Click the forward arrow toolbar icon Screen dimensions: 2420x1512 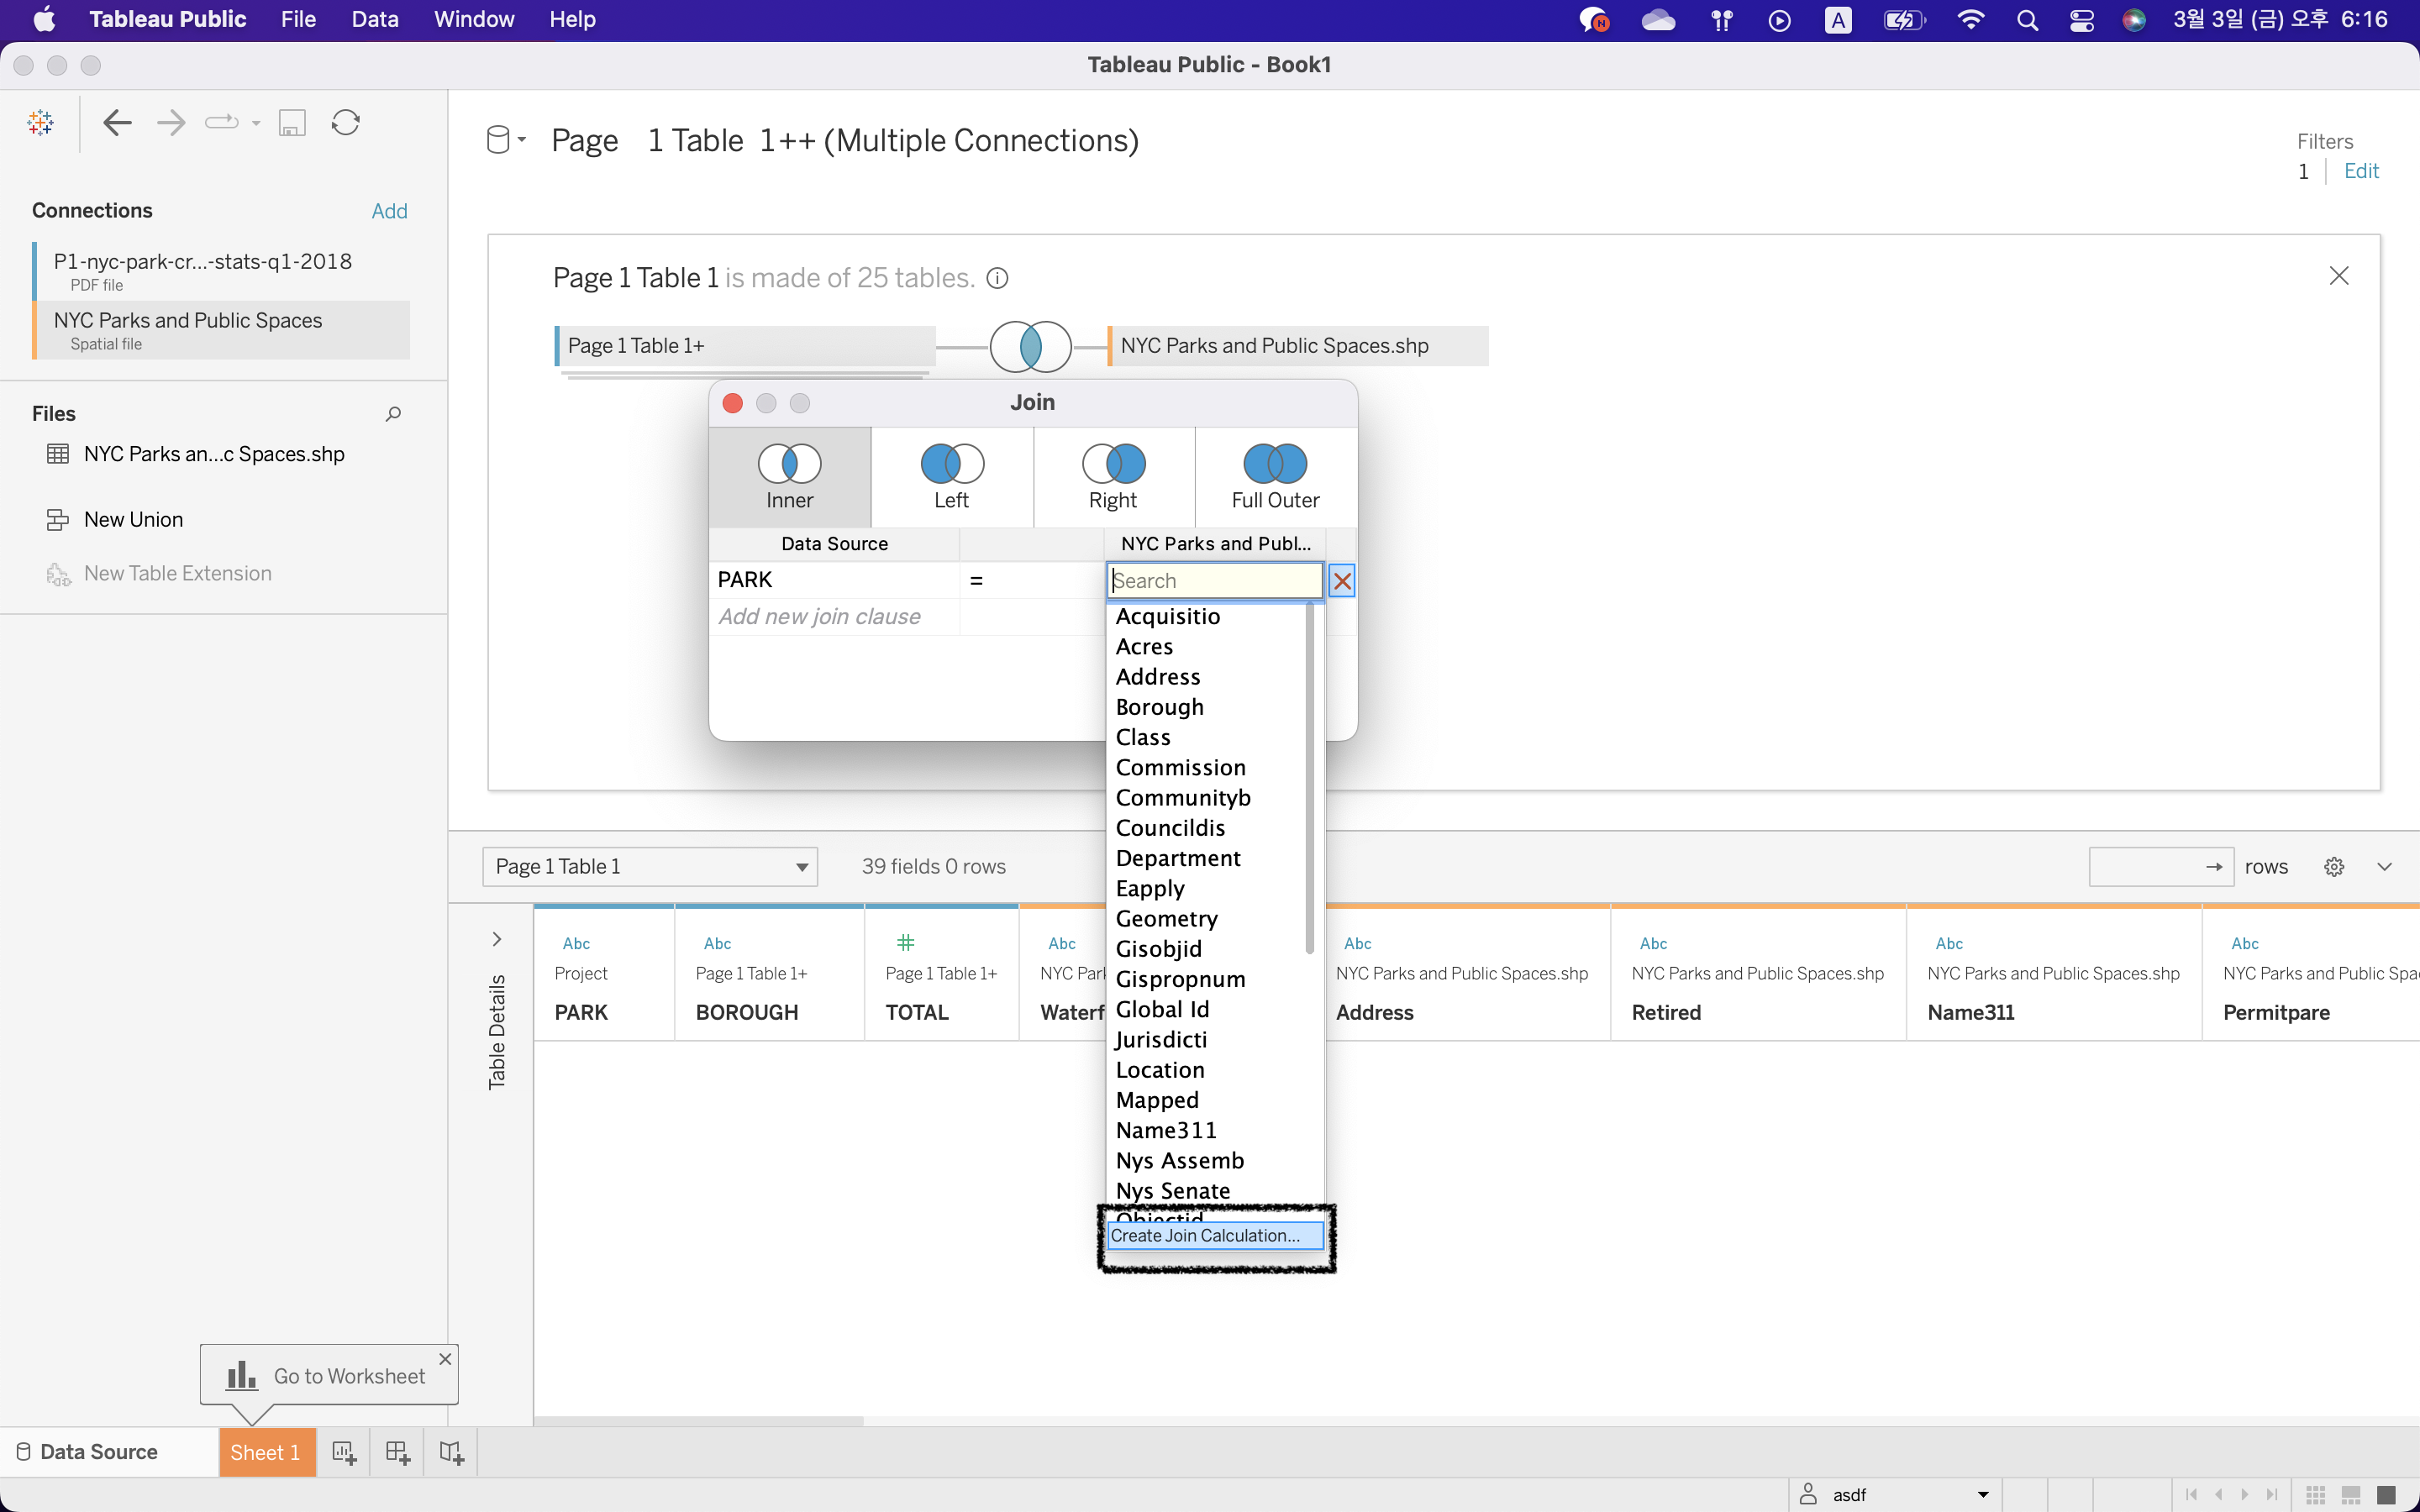click(x=171, y=122)
